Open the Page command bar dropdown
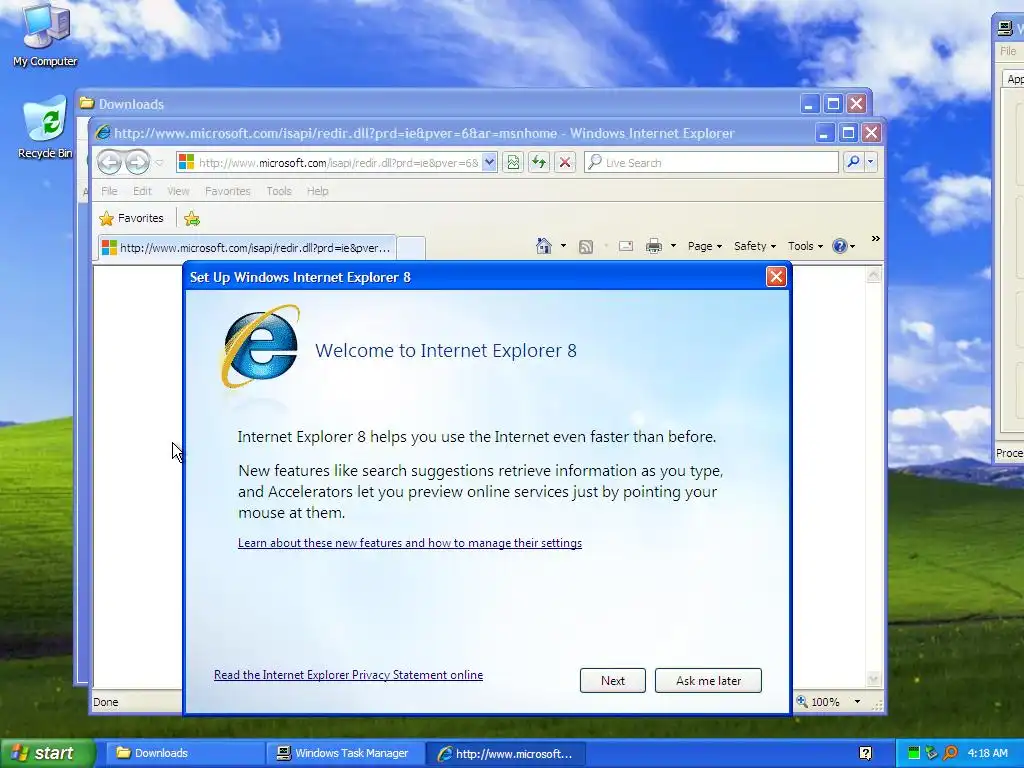The width and height of the screenshot is (1024, 768). coord(705,246)
